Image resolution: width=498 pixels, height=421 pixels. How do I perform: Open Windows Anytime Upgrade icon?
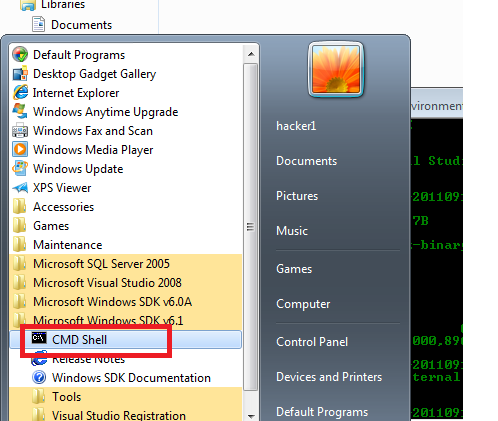(x=20, y=111)
